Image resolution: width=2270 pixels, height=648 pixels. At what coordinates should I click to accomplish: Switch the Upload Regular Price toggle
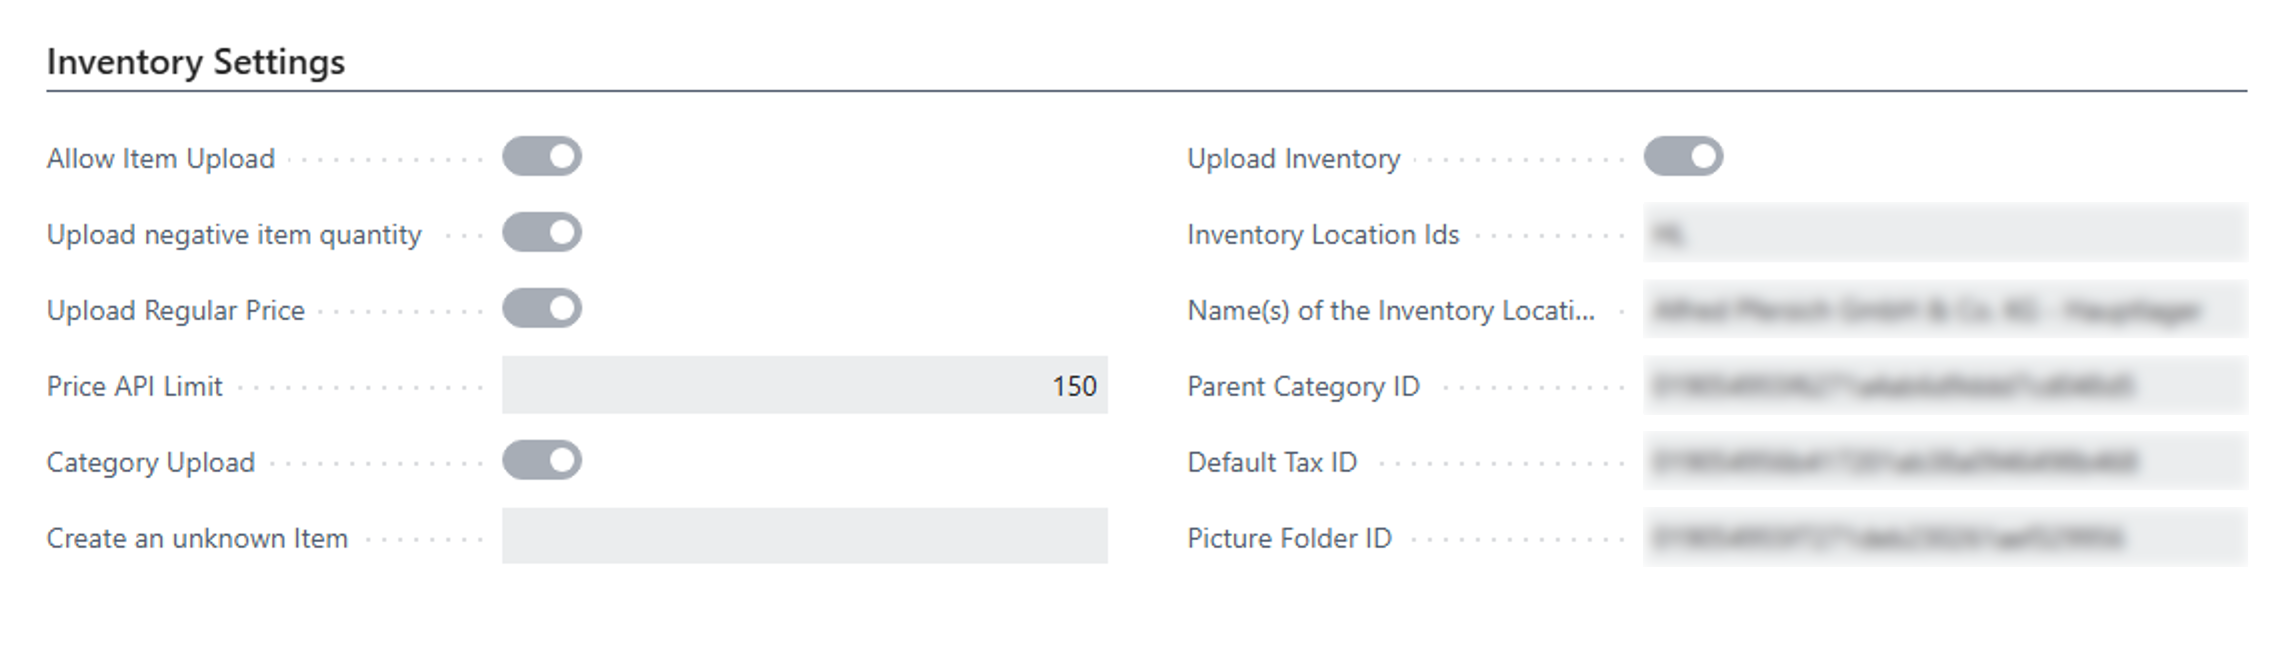pos(542,309)
